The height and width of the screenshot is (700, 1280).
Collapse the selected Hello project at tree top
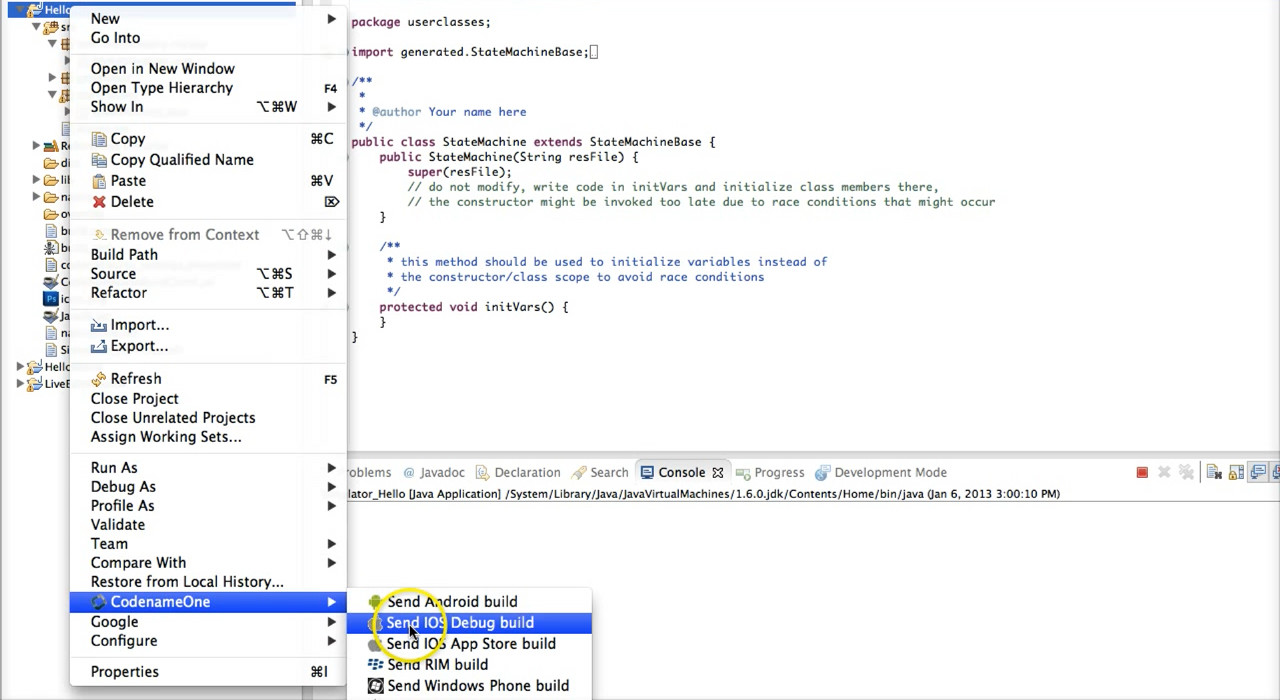pyautogui.click(x=20, y=10)
